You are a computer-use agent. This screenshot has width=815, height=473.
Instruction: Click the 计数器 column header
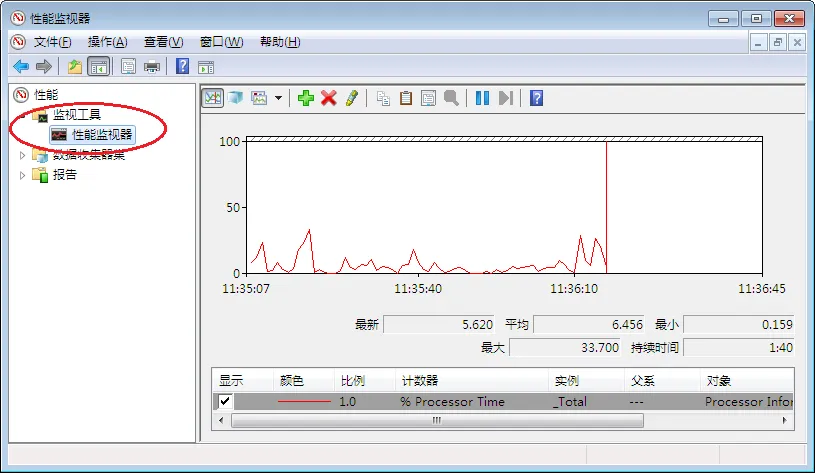click(x=471, y=381)
